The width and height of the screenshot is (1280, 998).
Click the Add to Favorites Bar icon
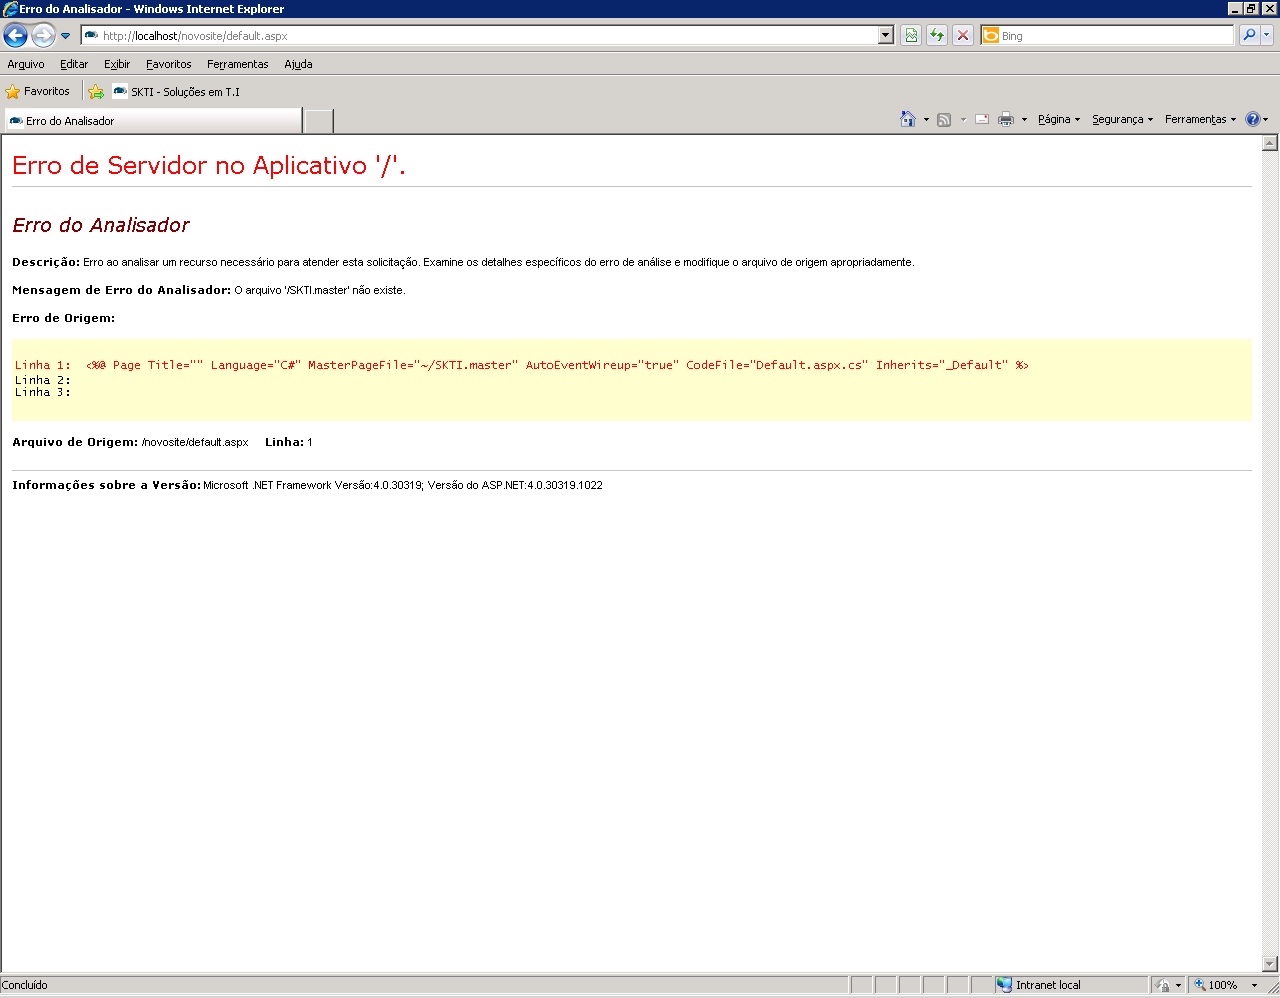coord(96,92)
